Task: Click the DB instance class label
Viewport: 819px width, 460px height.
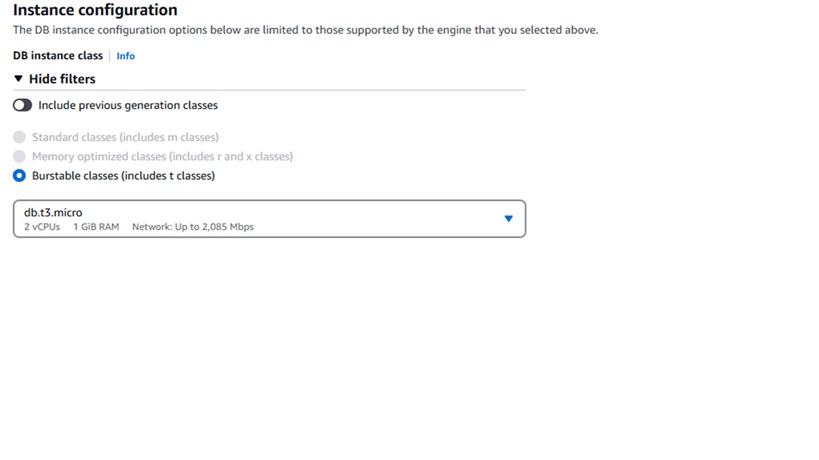Action: [x=58, y=56]
